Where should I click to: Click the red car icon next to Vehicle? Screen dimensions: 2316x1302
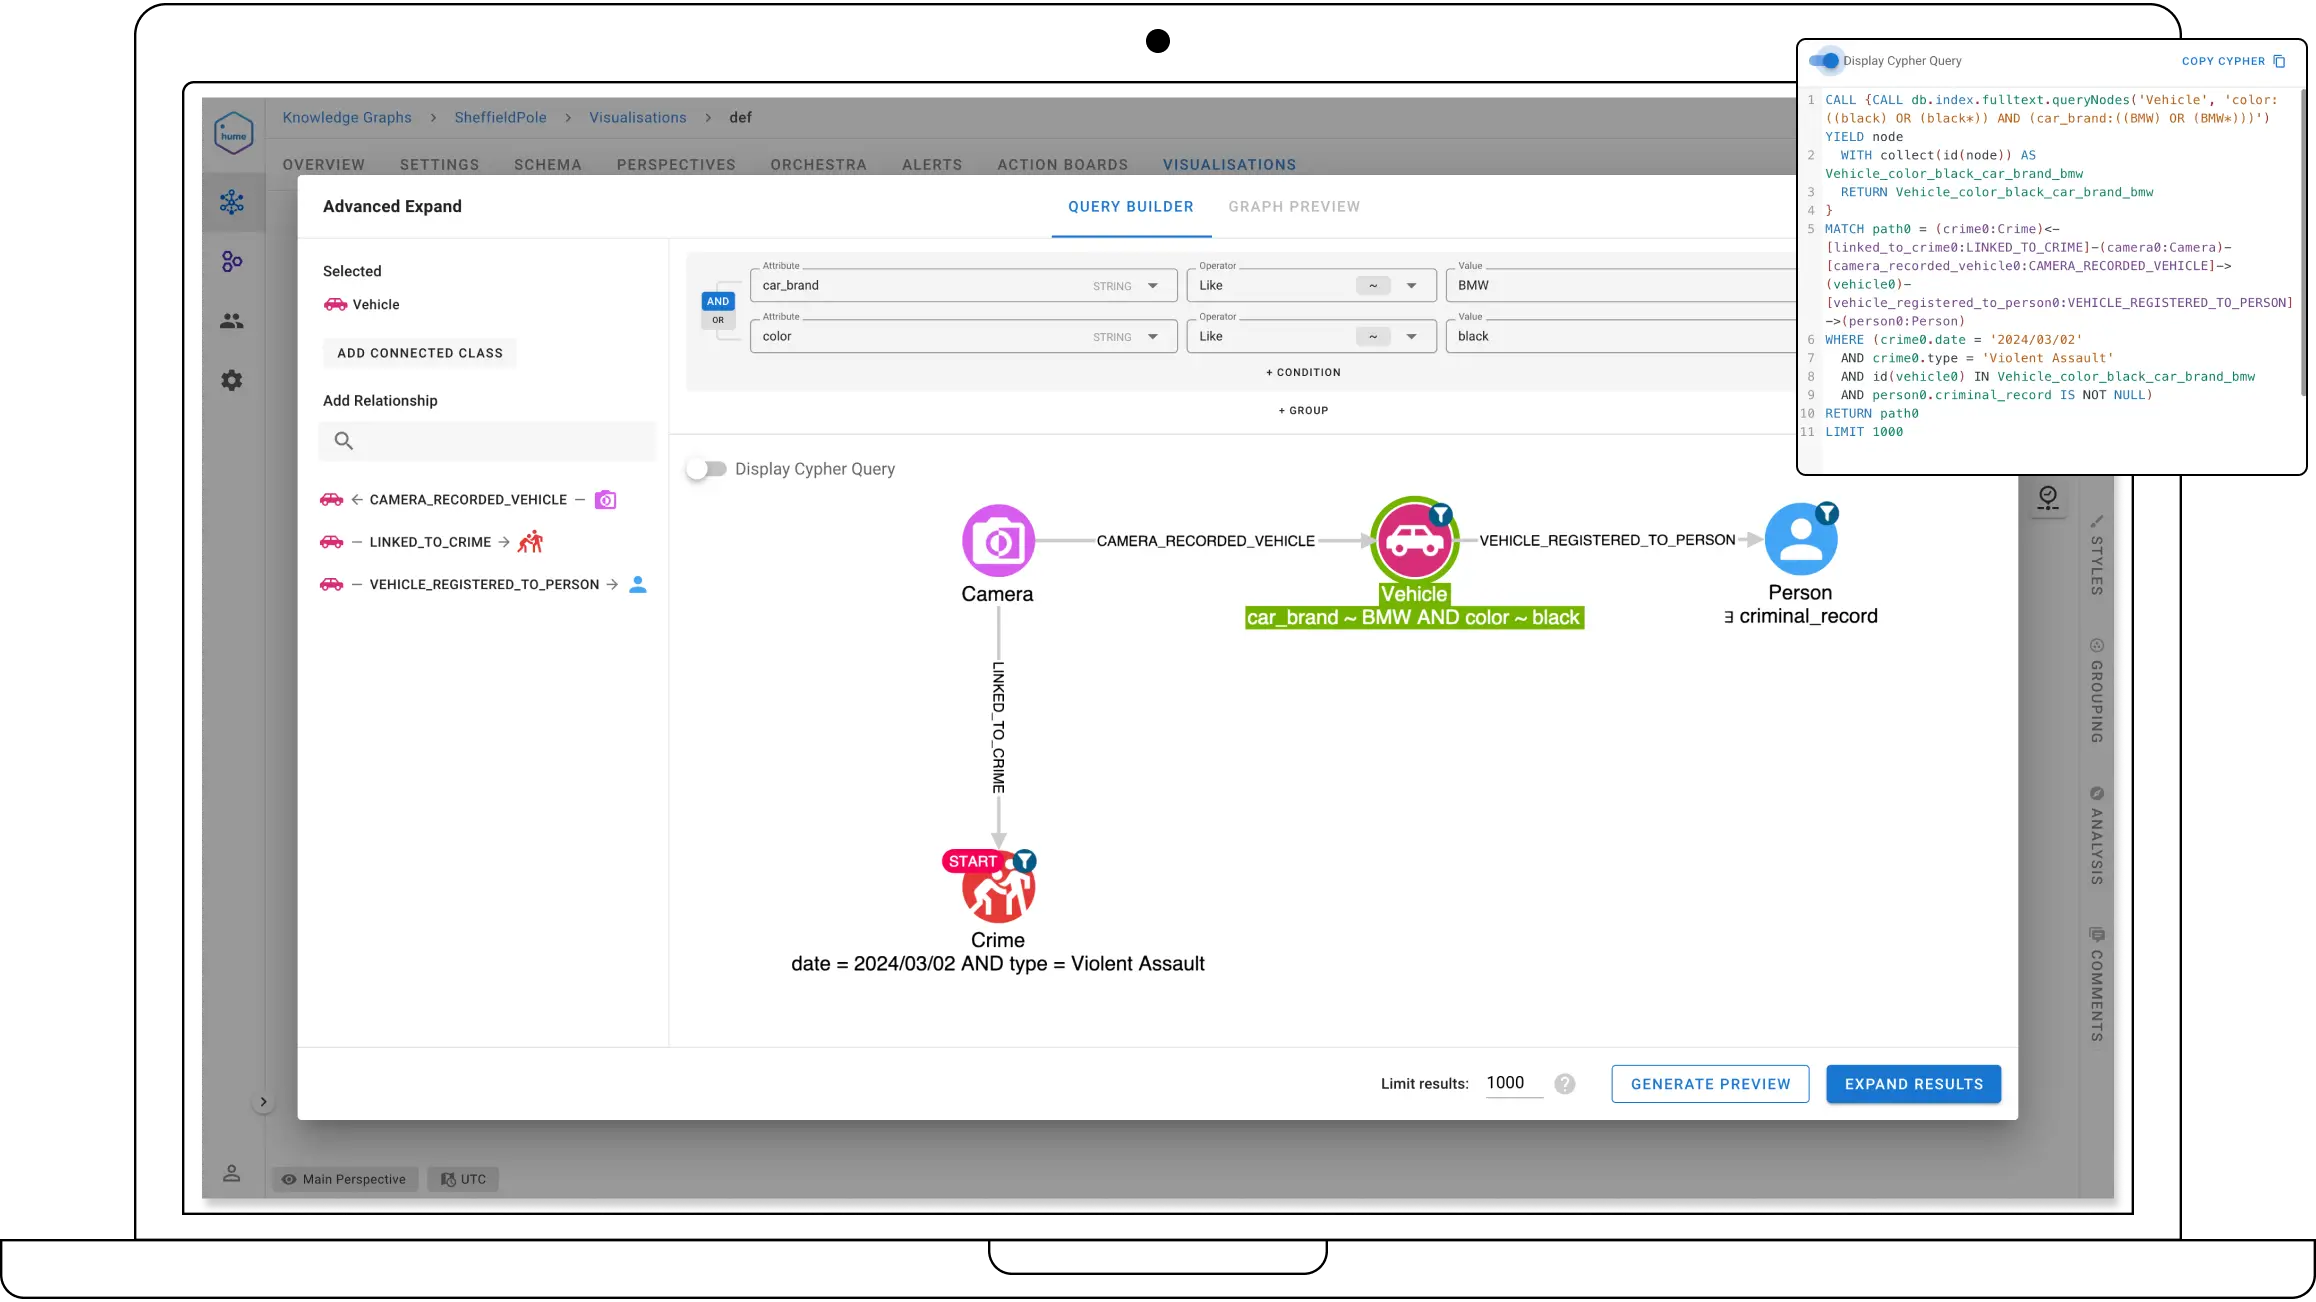click(335, 304)
